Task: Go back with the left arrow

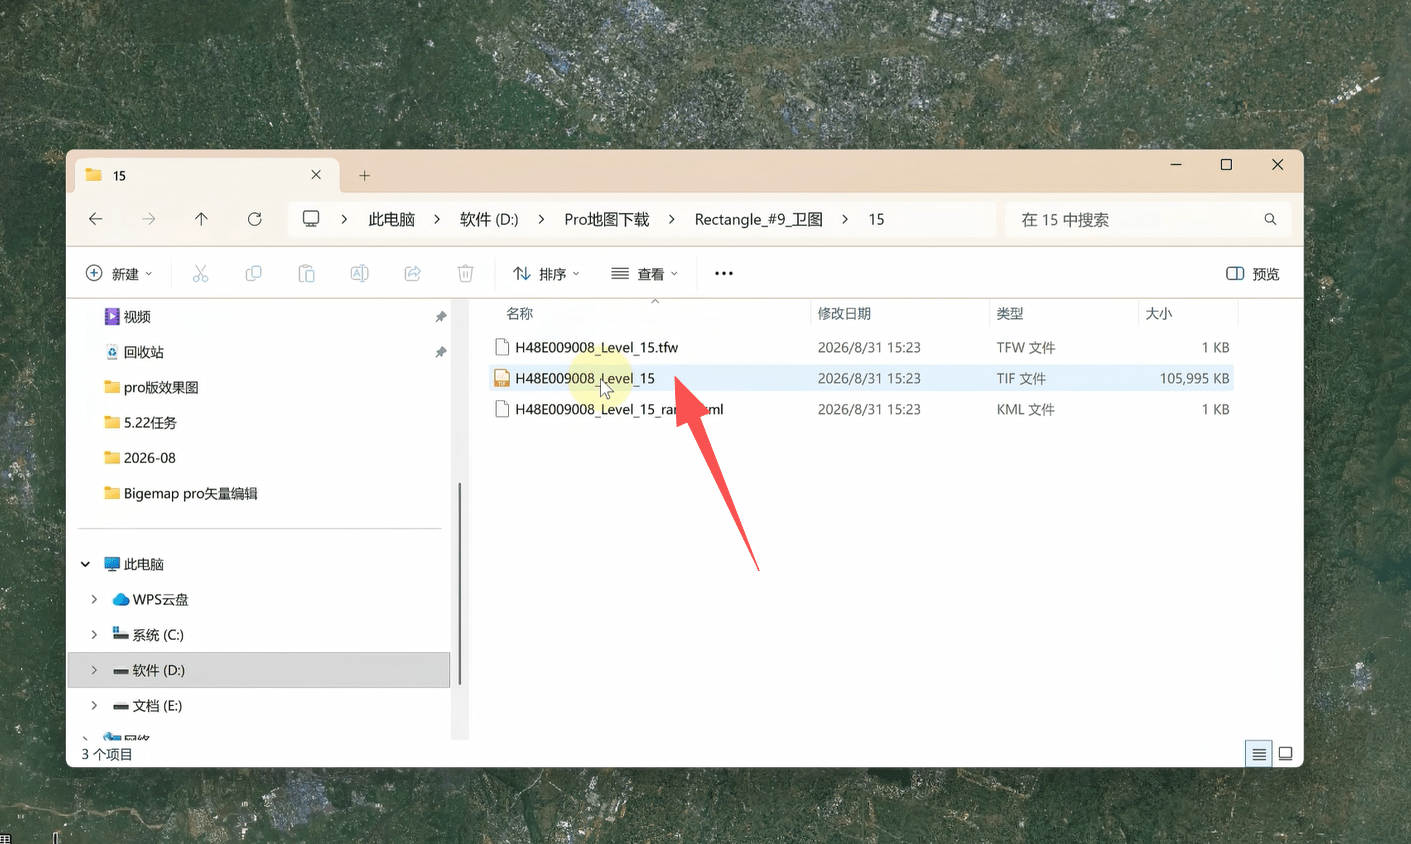Action: tap(96, 219)
